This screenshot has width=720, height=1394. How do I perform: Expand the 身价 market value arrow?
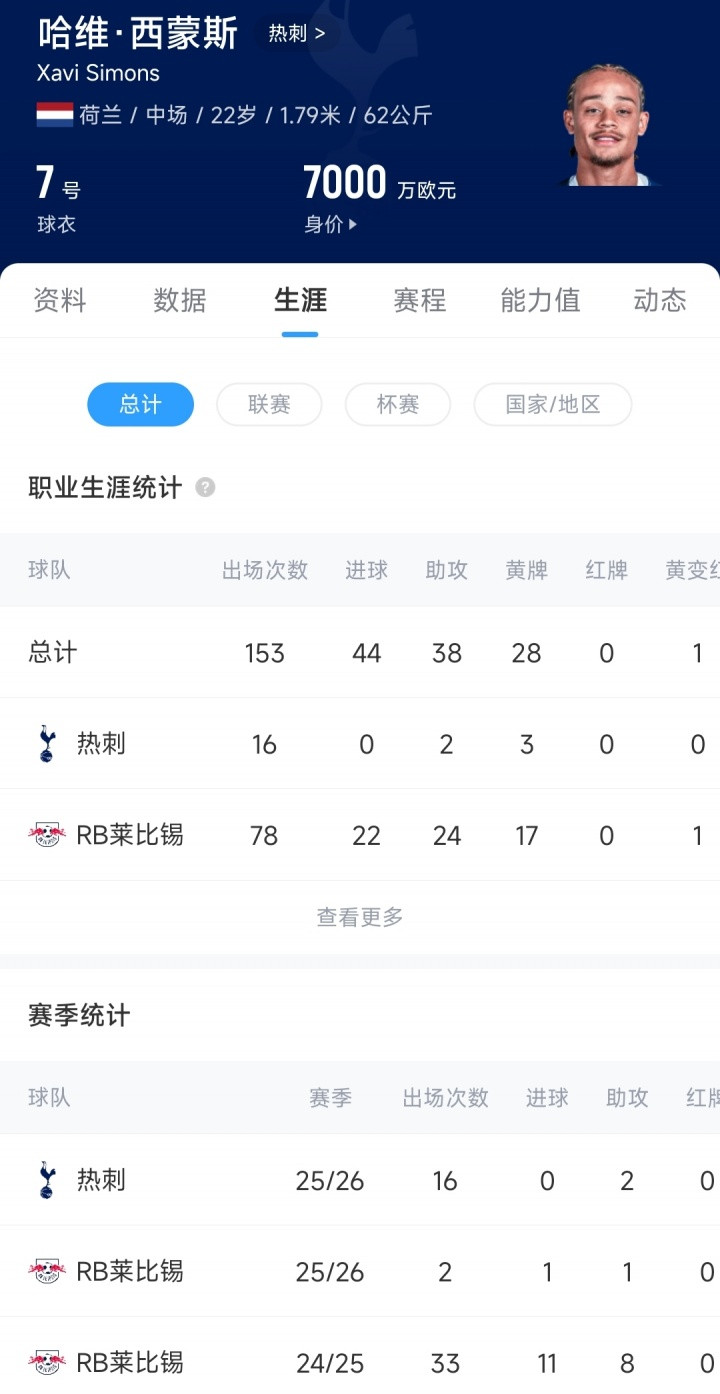click(x=352, y=225)
